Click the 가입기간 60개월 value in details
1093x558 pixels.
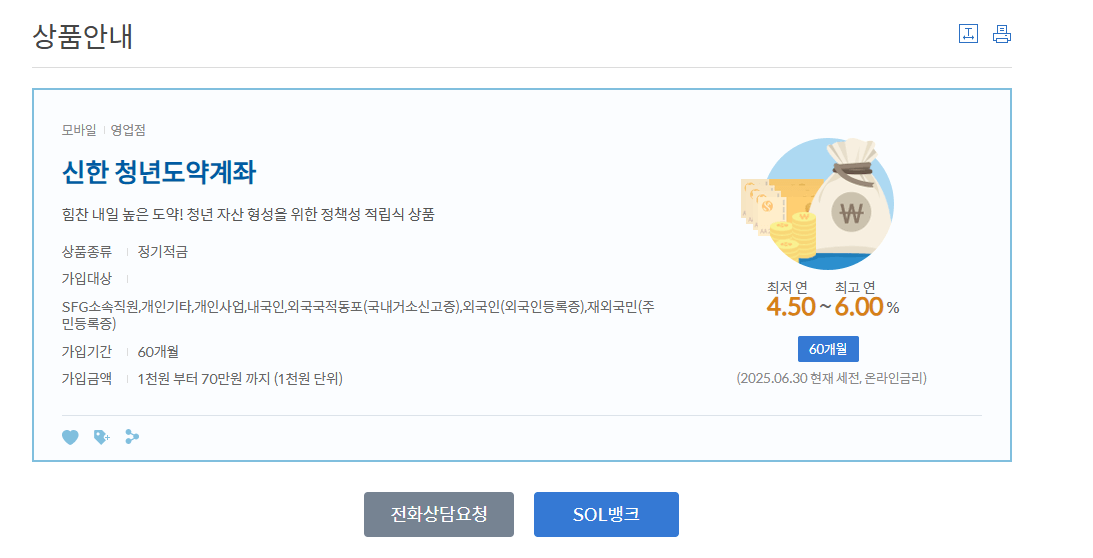(158, 352)
